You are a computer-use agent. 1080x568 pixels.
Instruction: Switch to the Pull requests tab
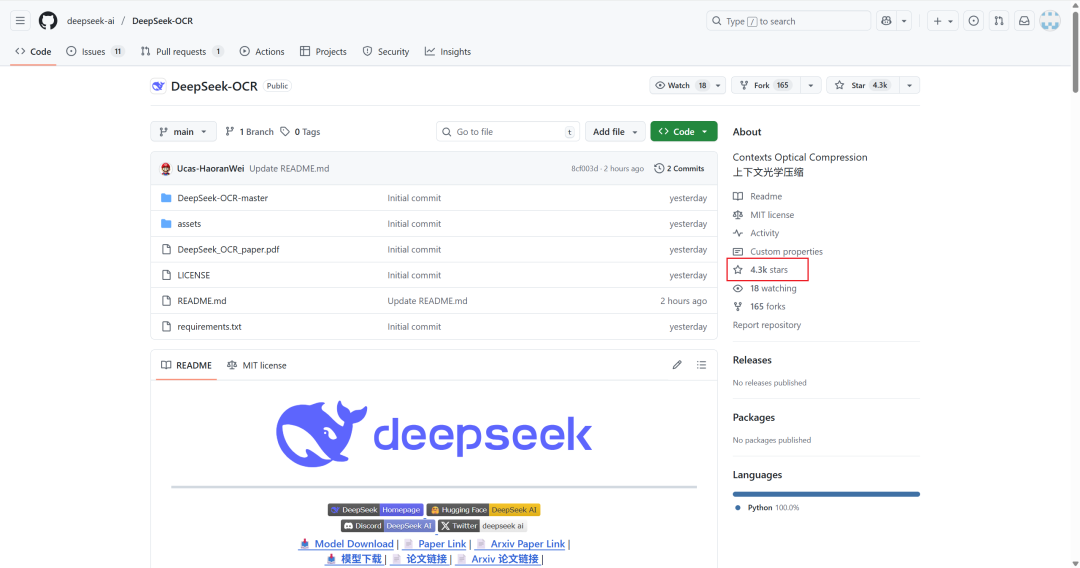(182, 52)
